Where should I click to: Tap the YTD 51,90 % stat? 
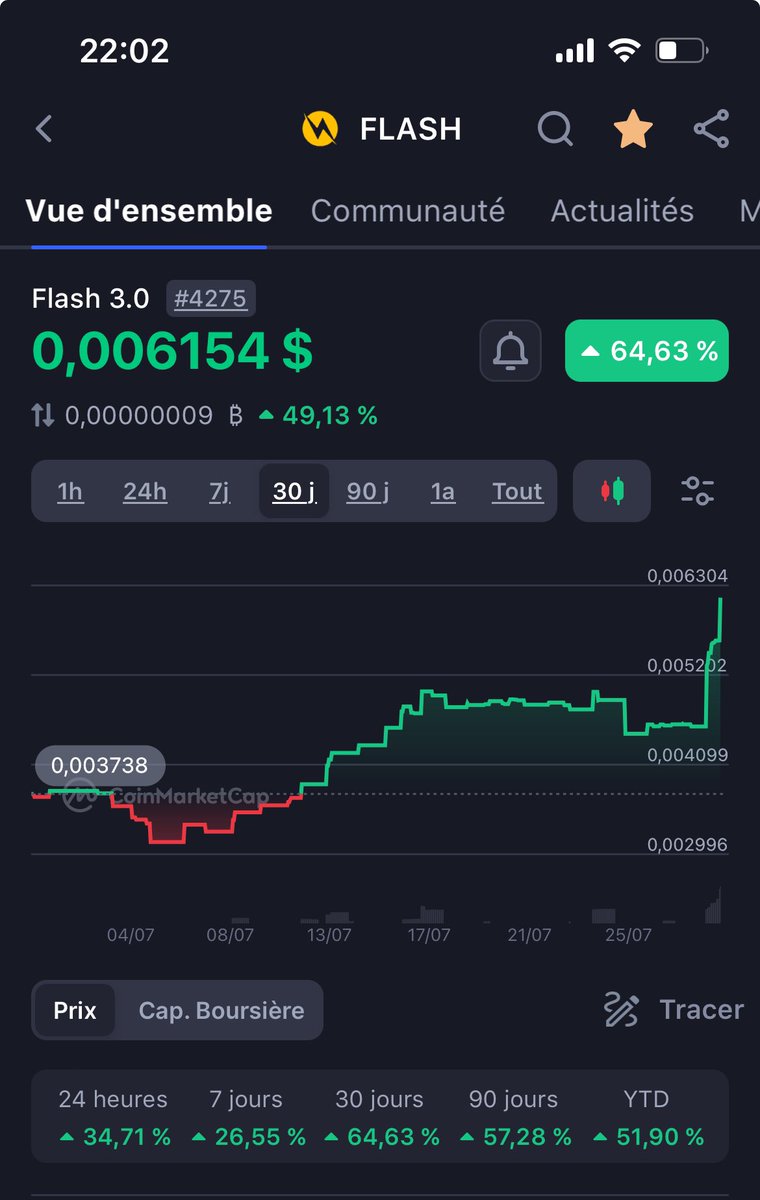pos(647,1118)
